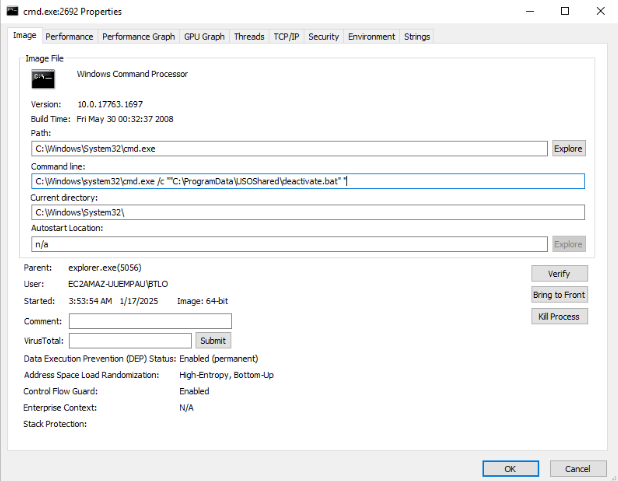Click into the Path text field

(x=289, y=149)
